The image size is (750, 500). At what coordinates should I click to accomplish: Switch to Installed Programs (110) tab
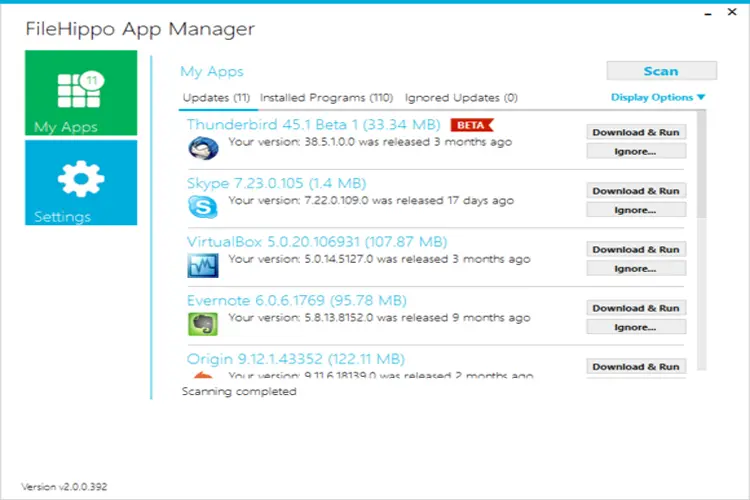327,98
